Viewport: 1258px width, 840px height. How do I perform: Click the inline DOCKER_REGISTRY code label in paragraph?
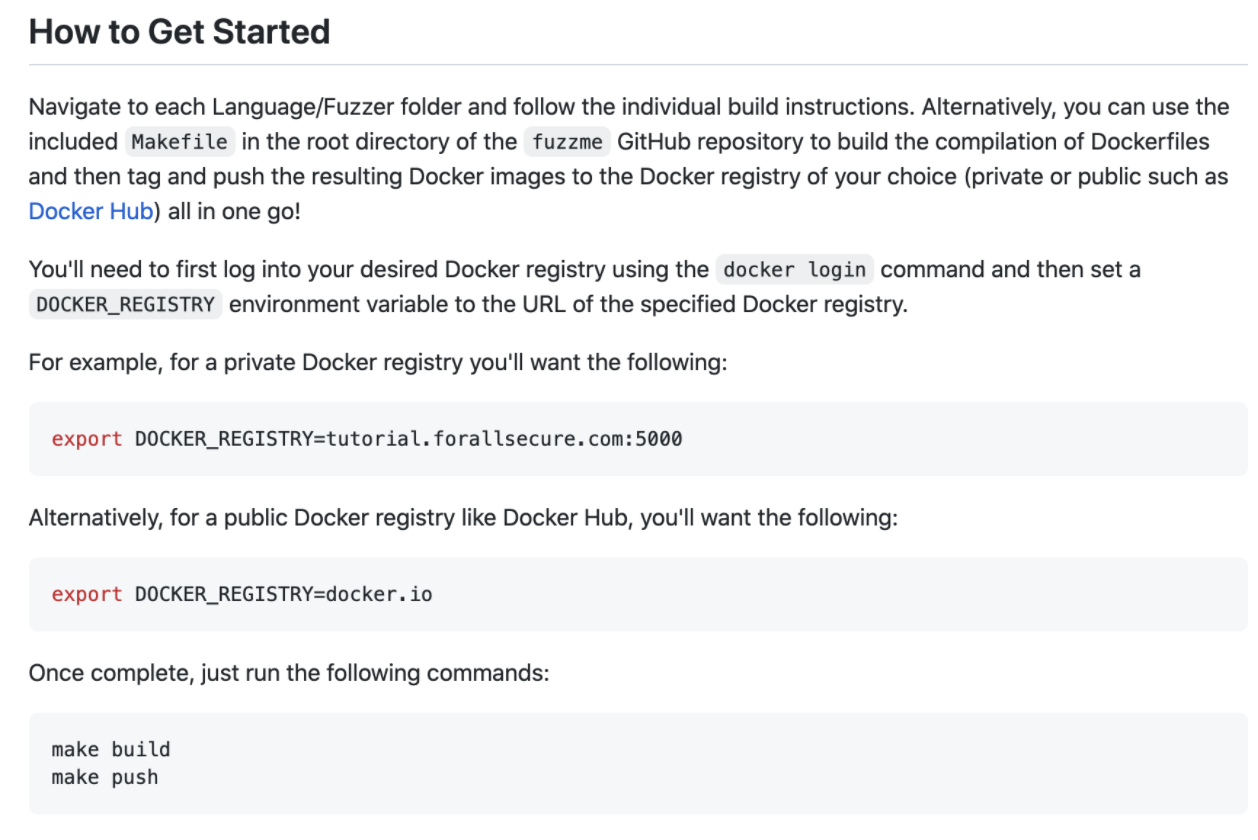125,305
